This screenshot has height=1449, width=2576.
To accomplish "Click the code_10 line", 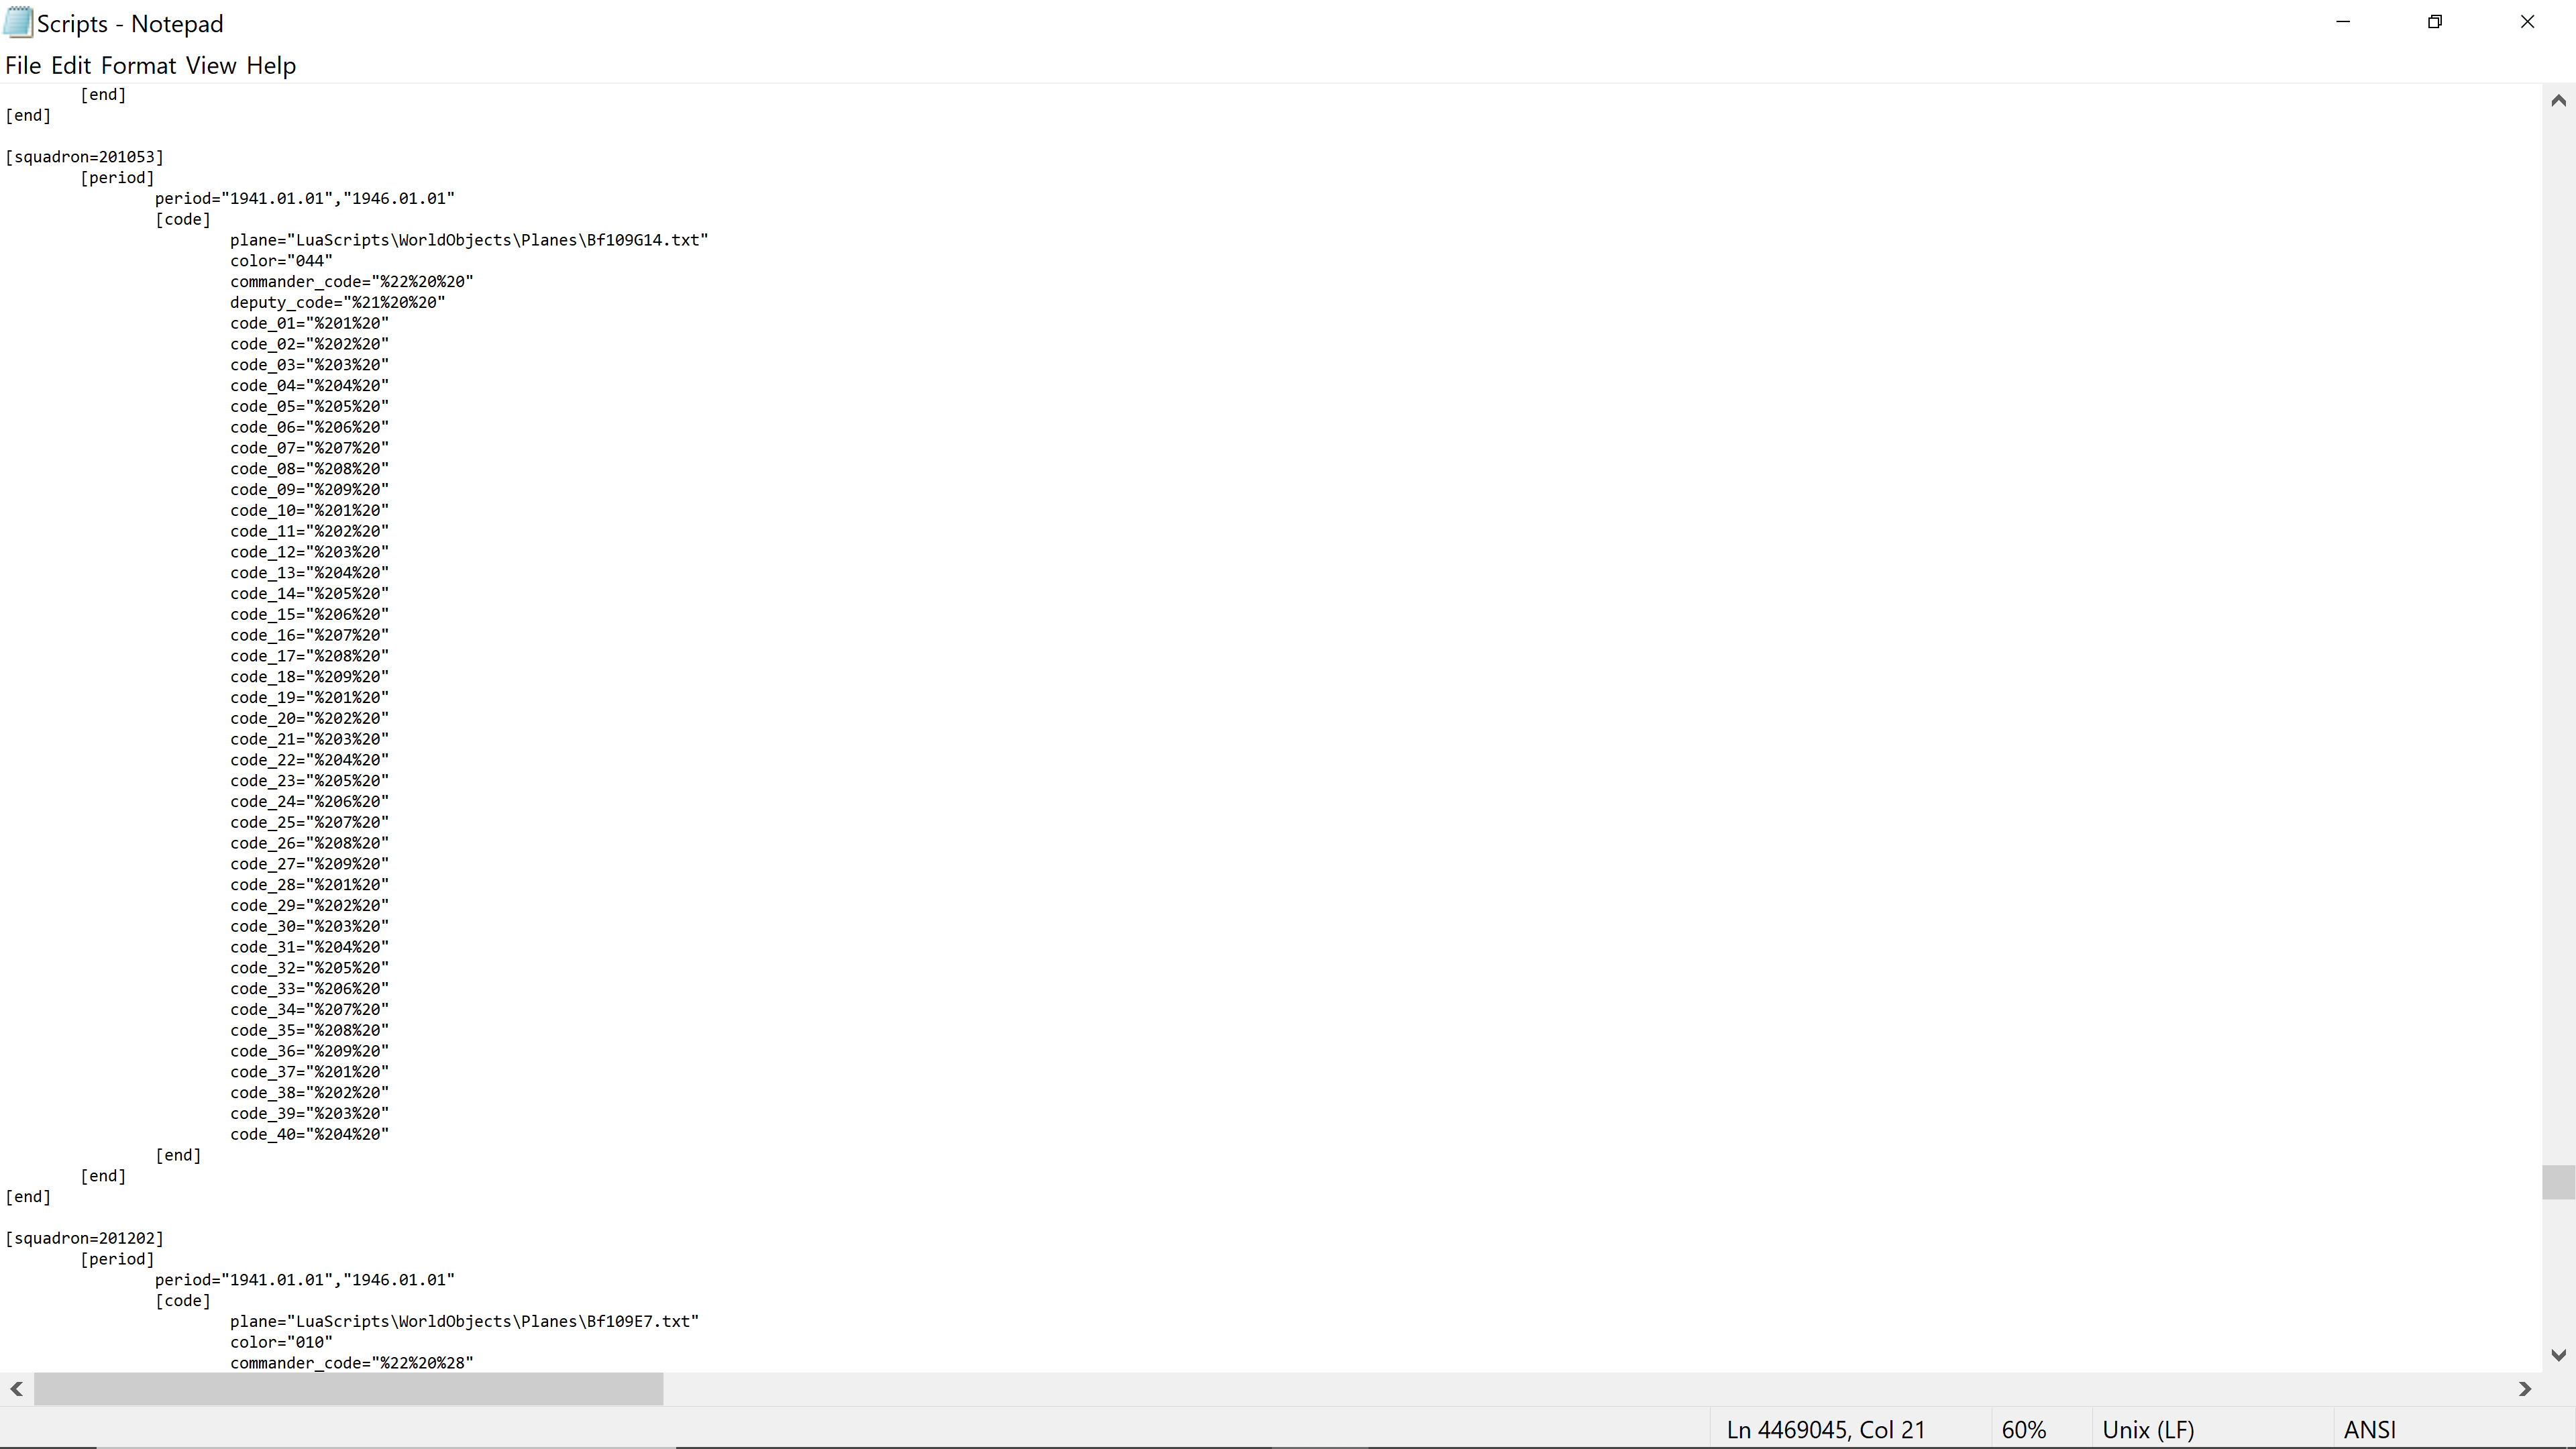I will pos(309,510).
